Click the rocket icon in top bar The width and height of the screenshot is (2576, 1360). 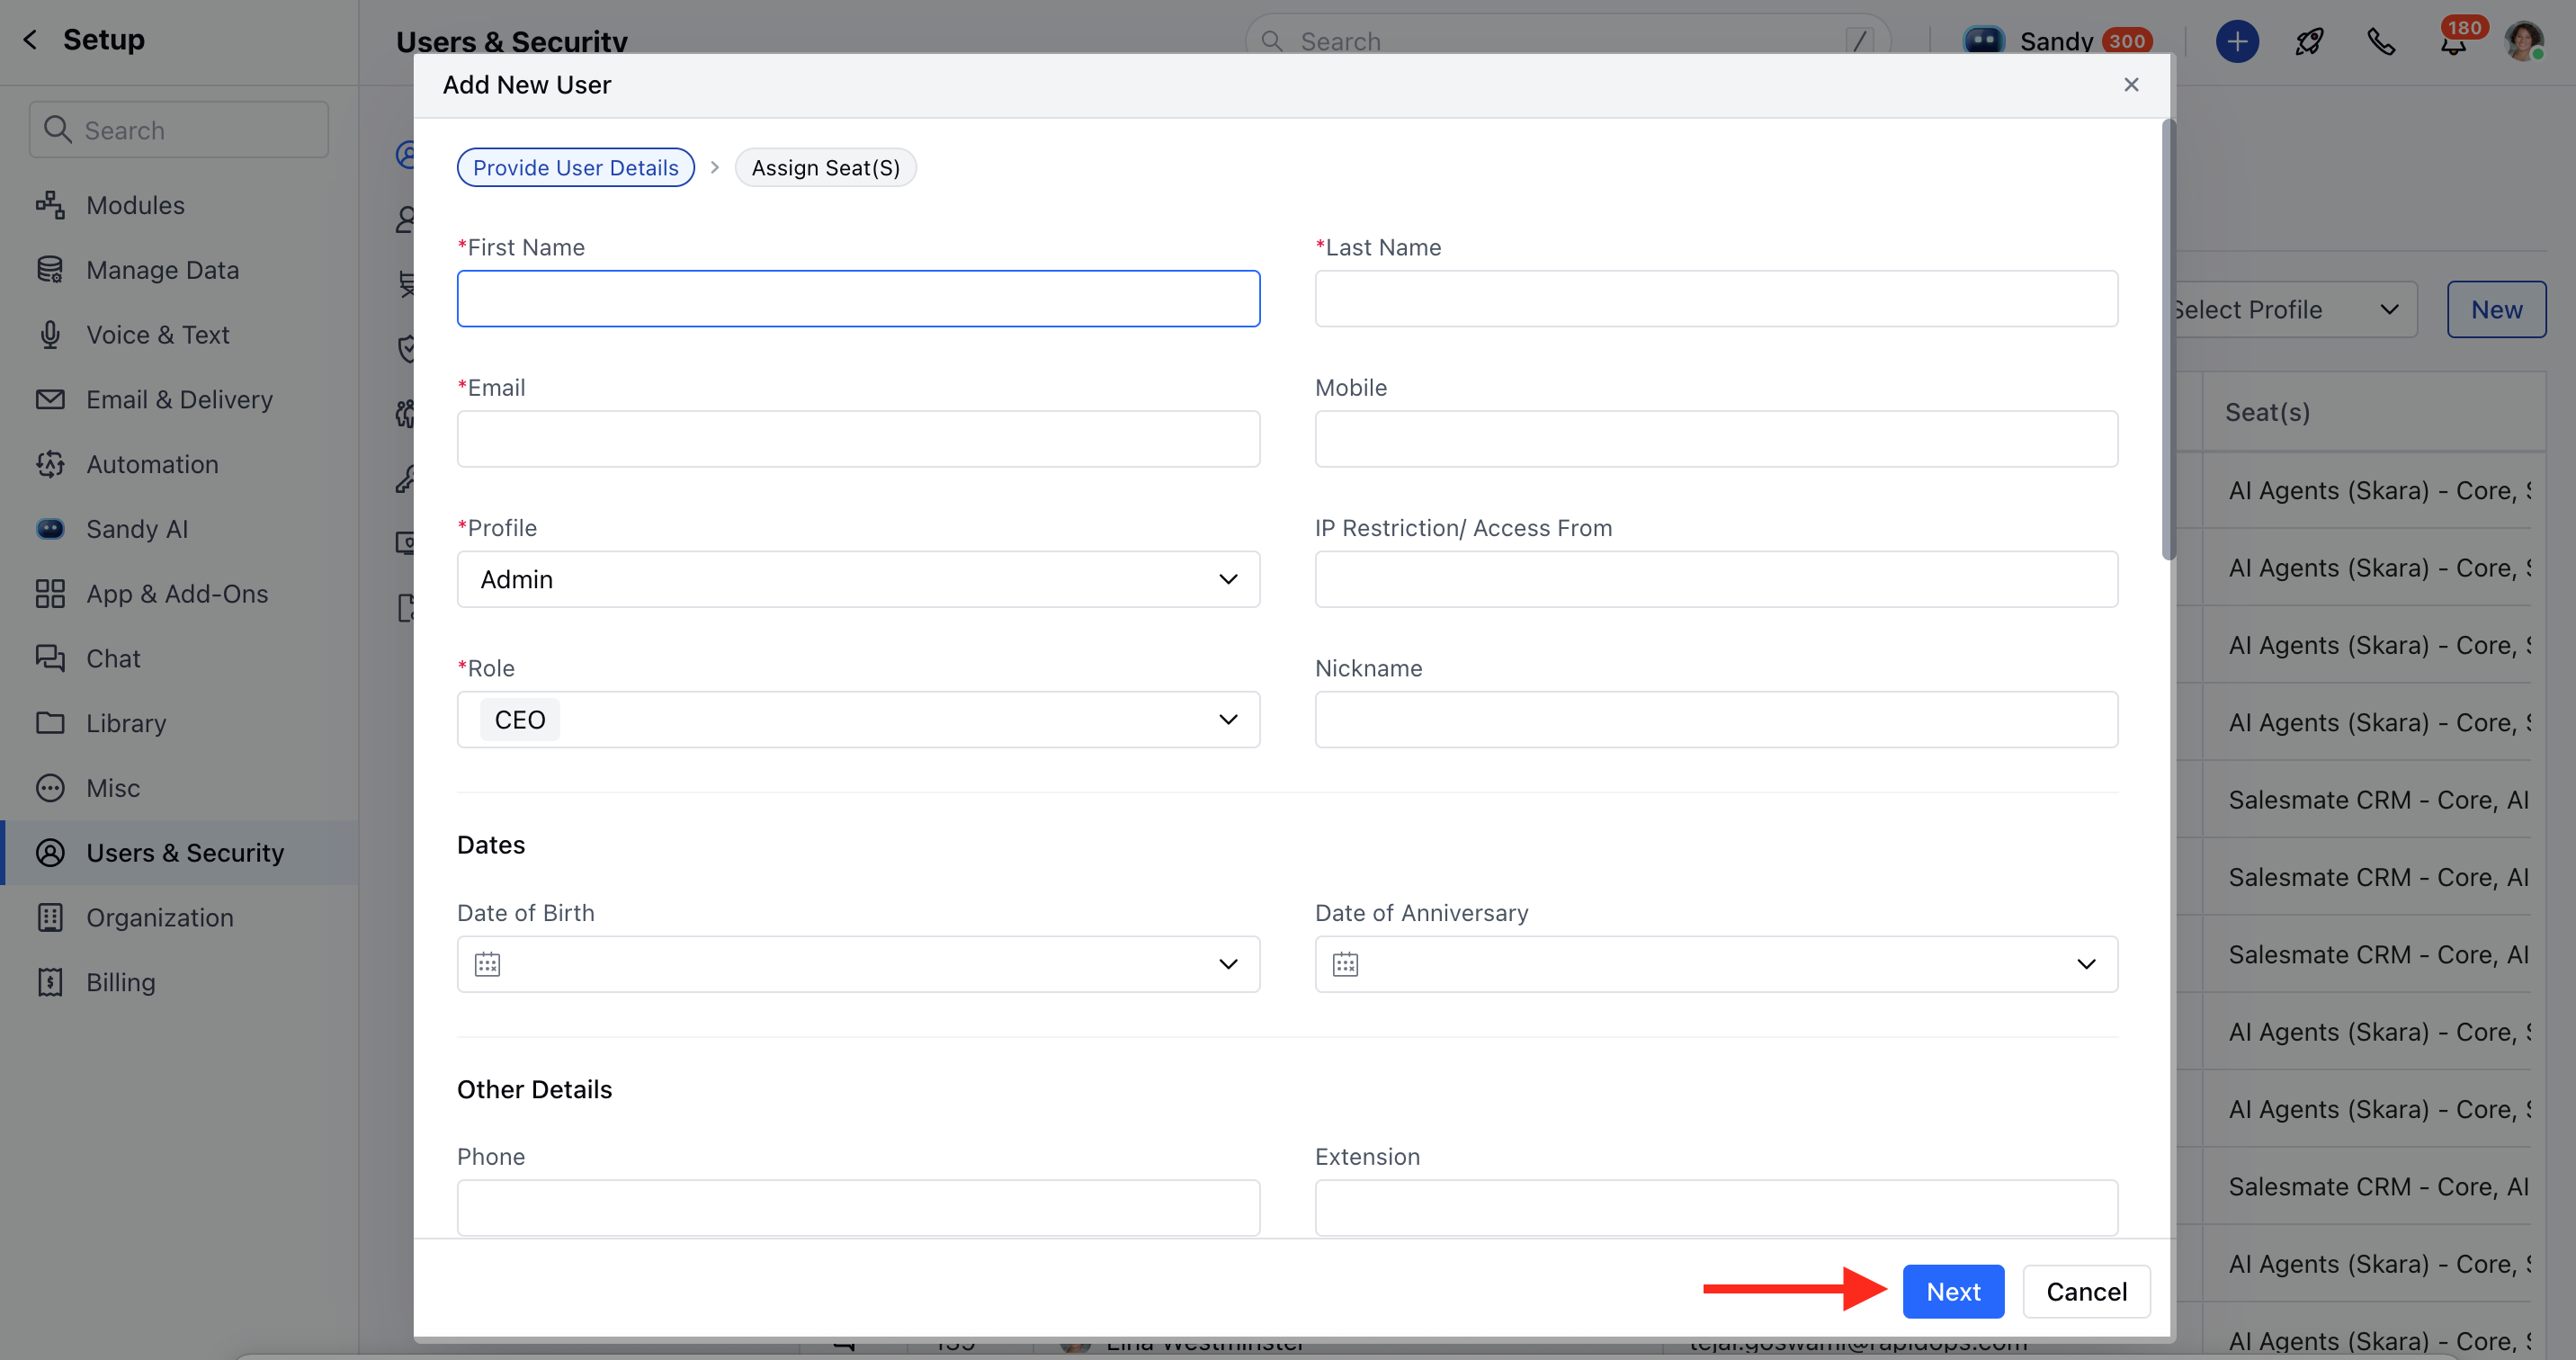tap(2309, 41)
